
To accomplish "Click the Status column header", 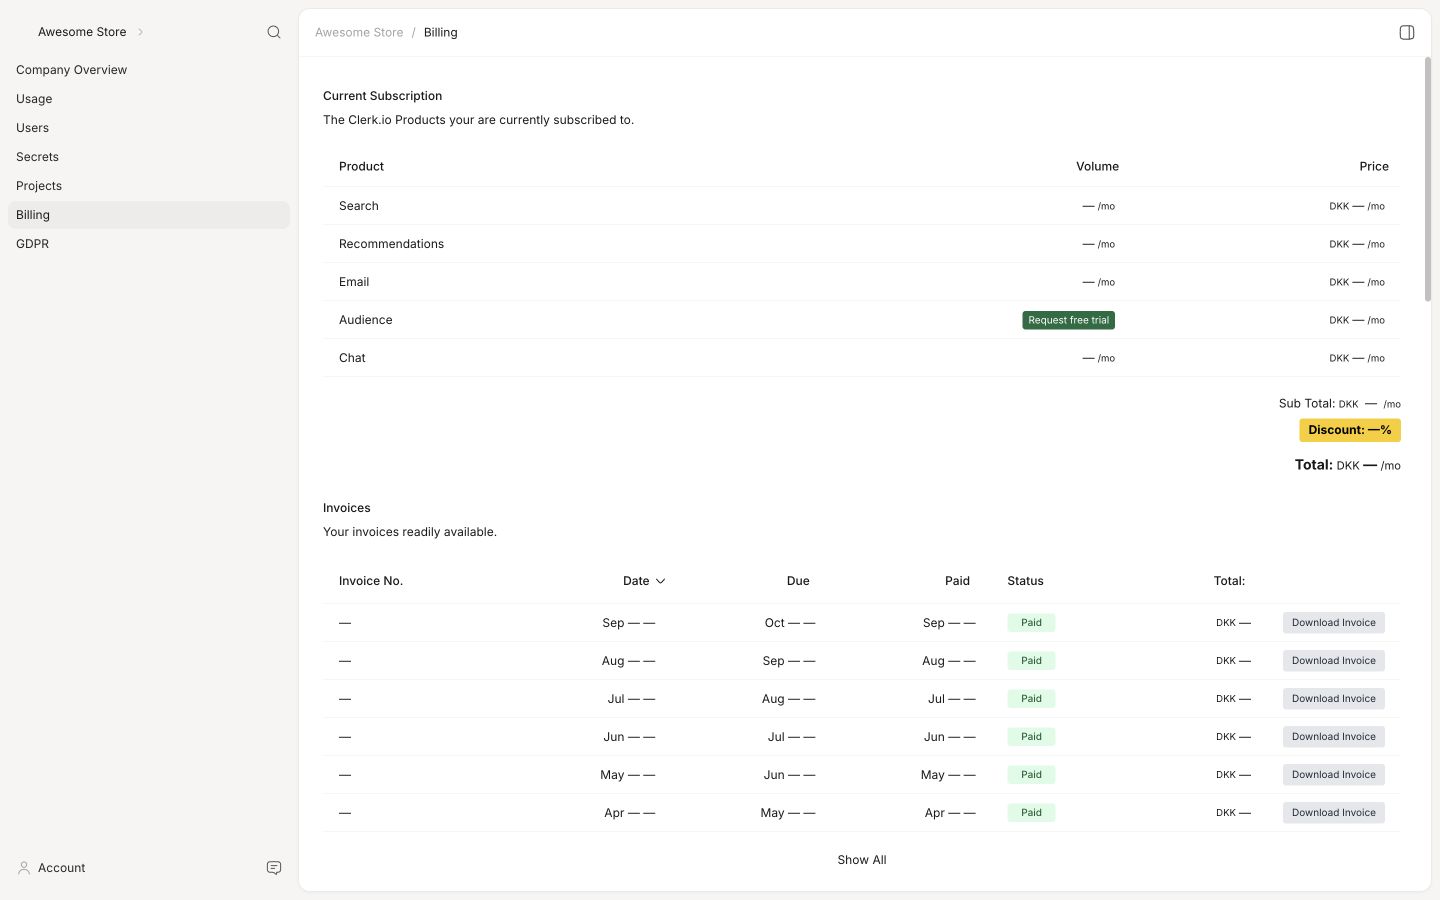I will (x=1025, y=581).
